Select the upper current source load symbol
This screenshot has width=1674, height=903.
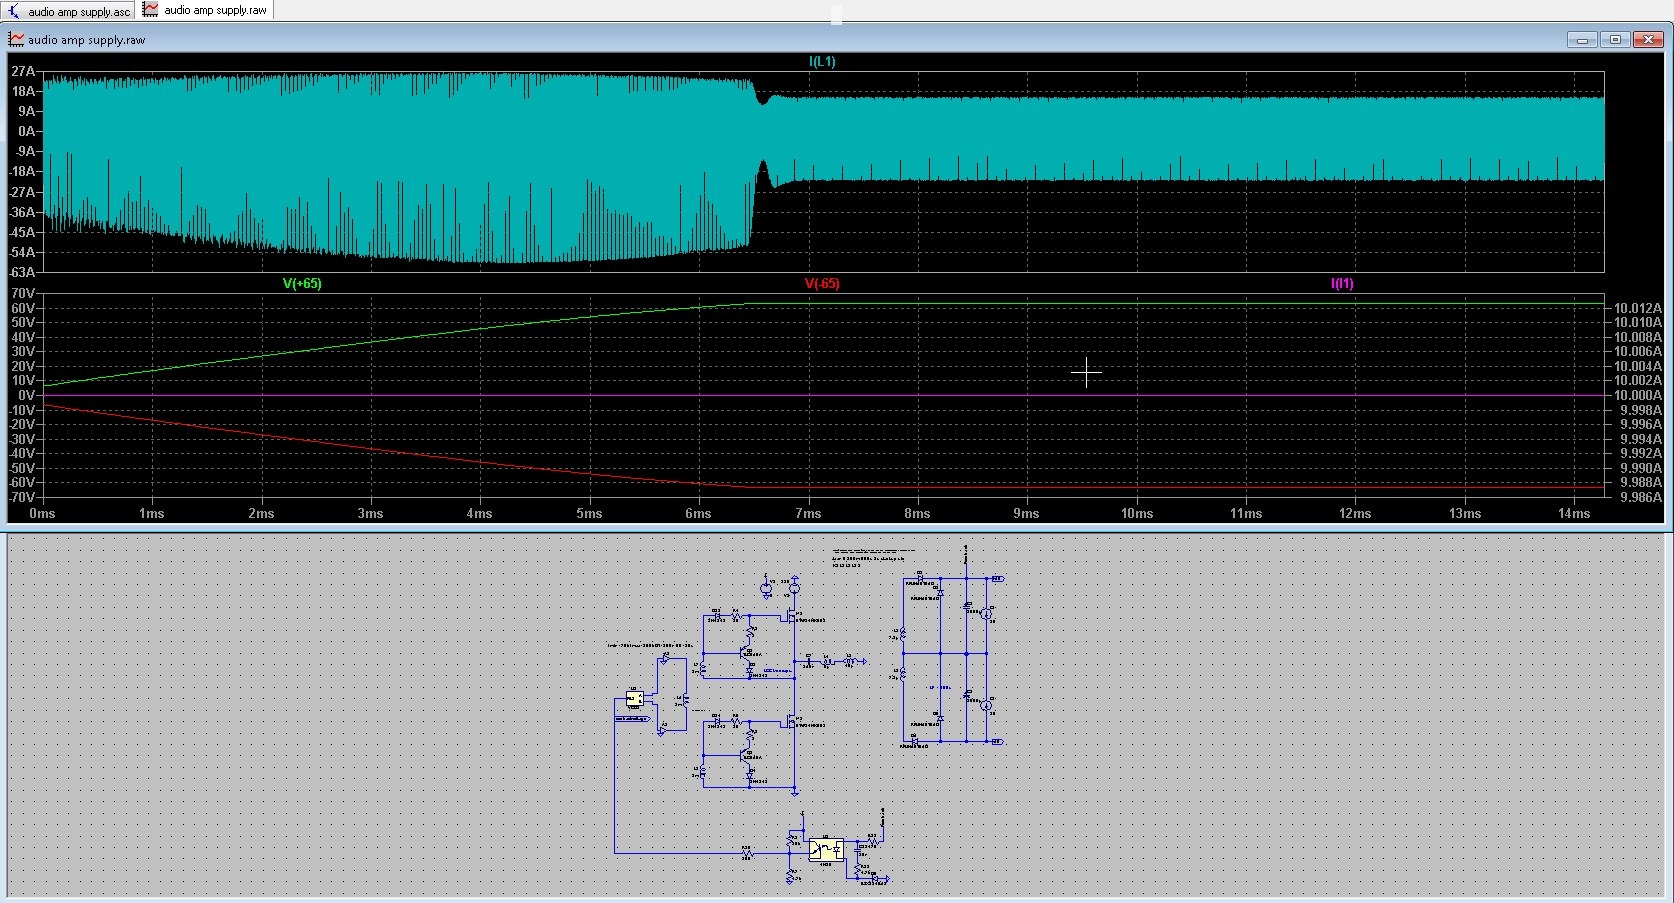point(986,613)
